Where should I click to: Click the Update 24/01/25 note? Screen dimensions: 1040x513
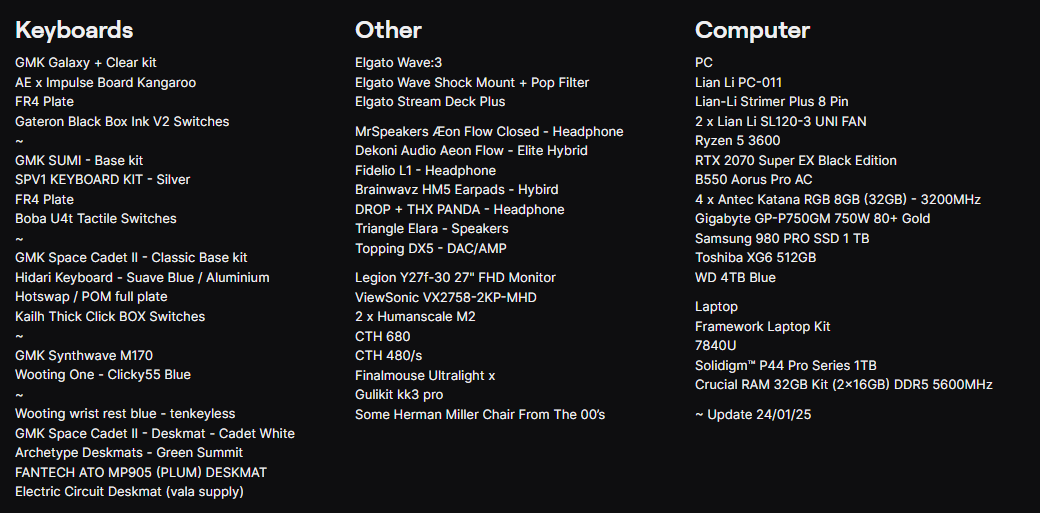tap(753, 414)
